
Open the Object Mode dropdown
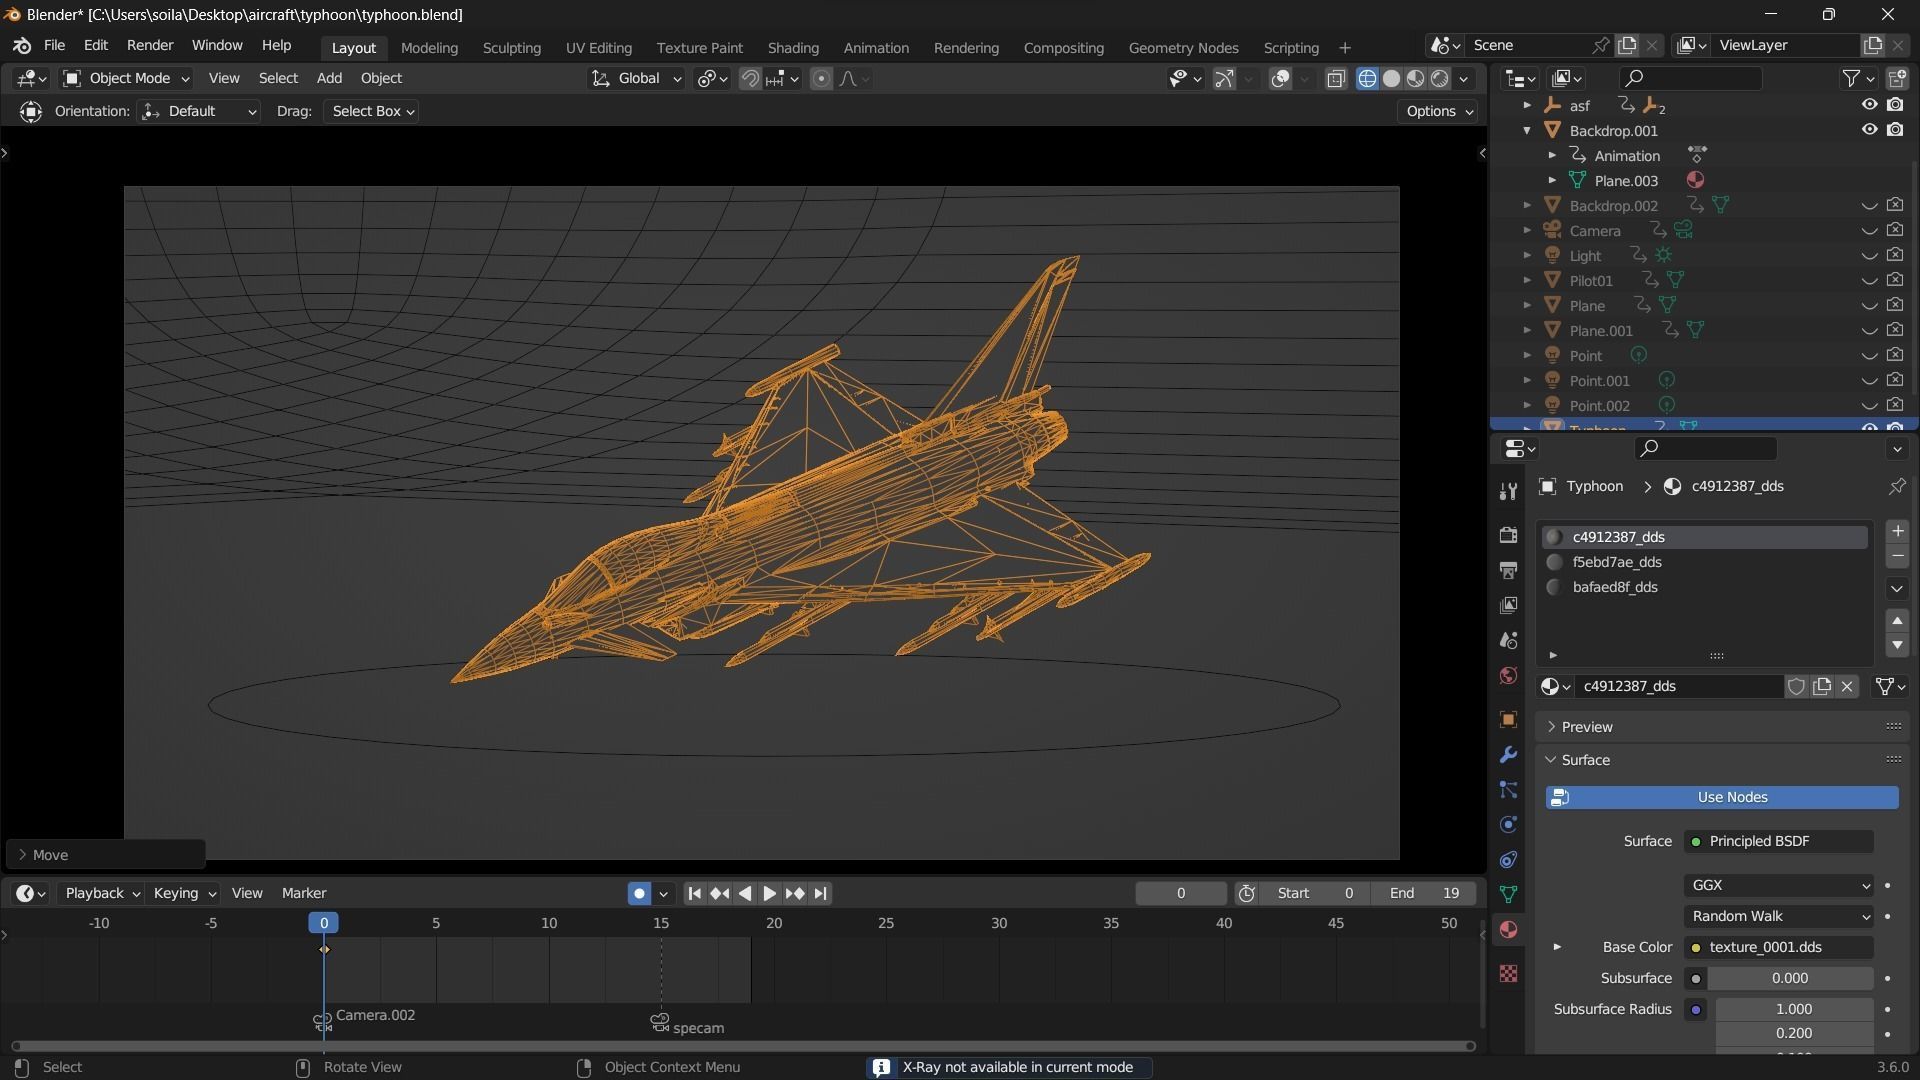click(x=126, y=78)
